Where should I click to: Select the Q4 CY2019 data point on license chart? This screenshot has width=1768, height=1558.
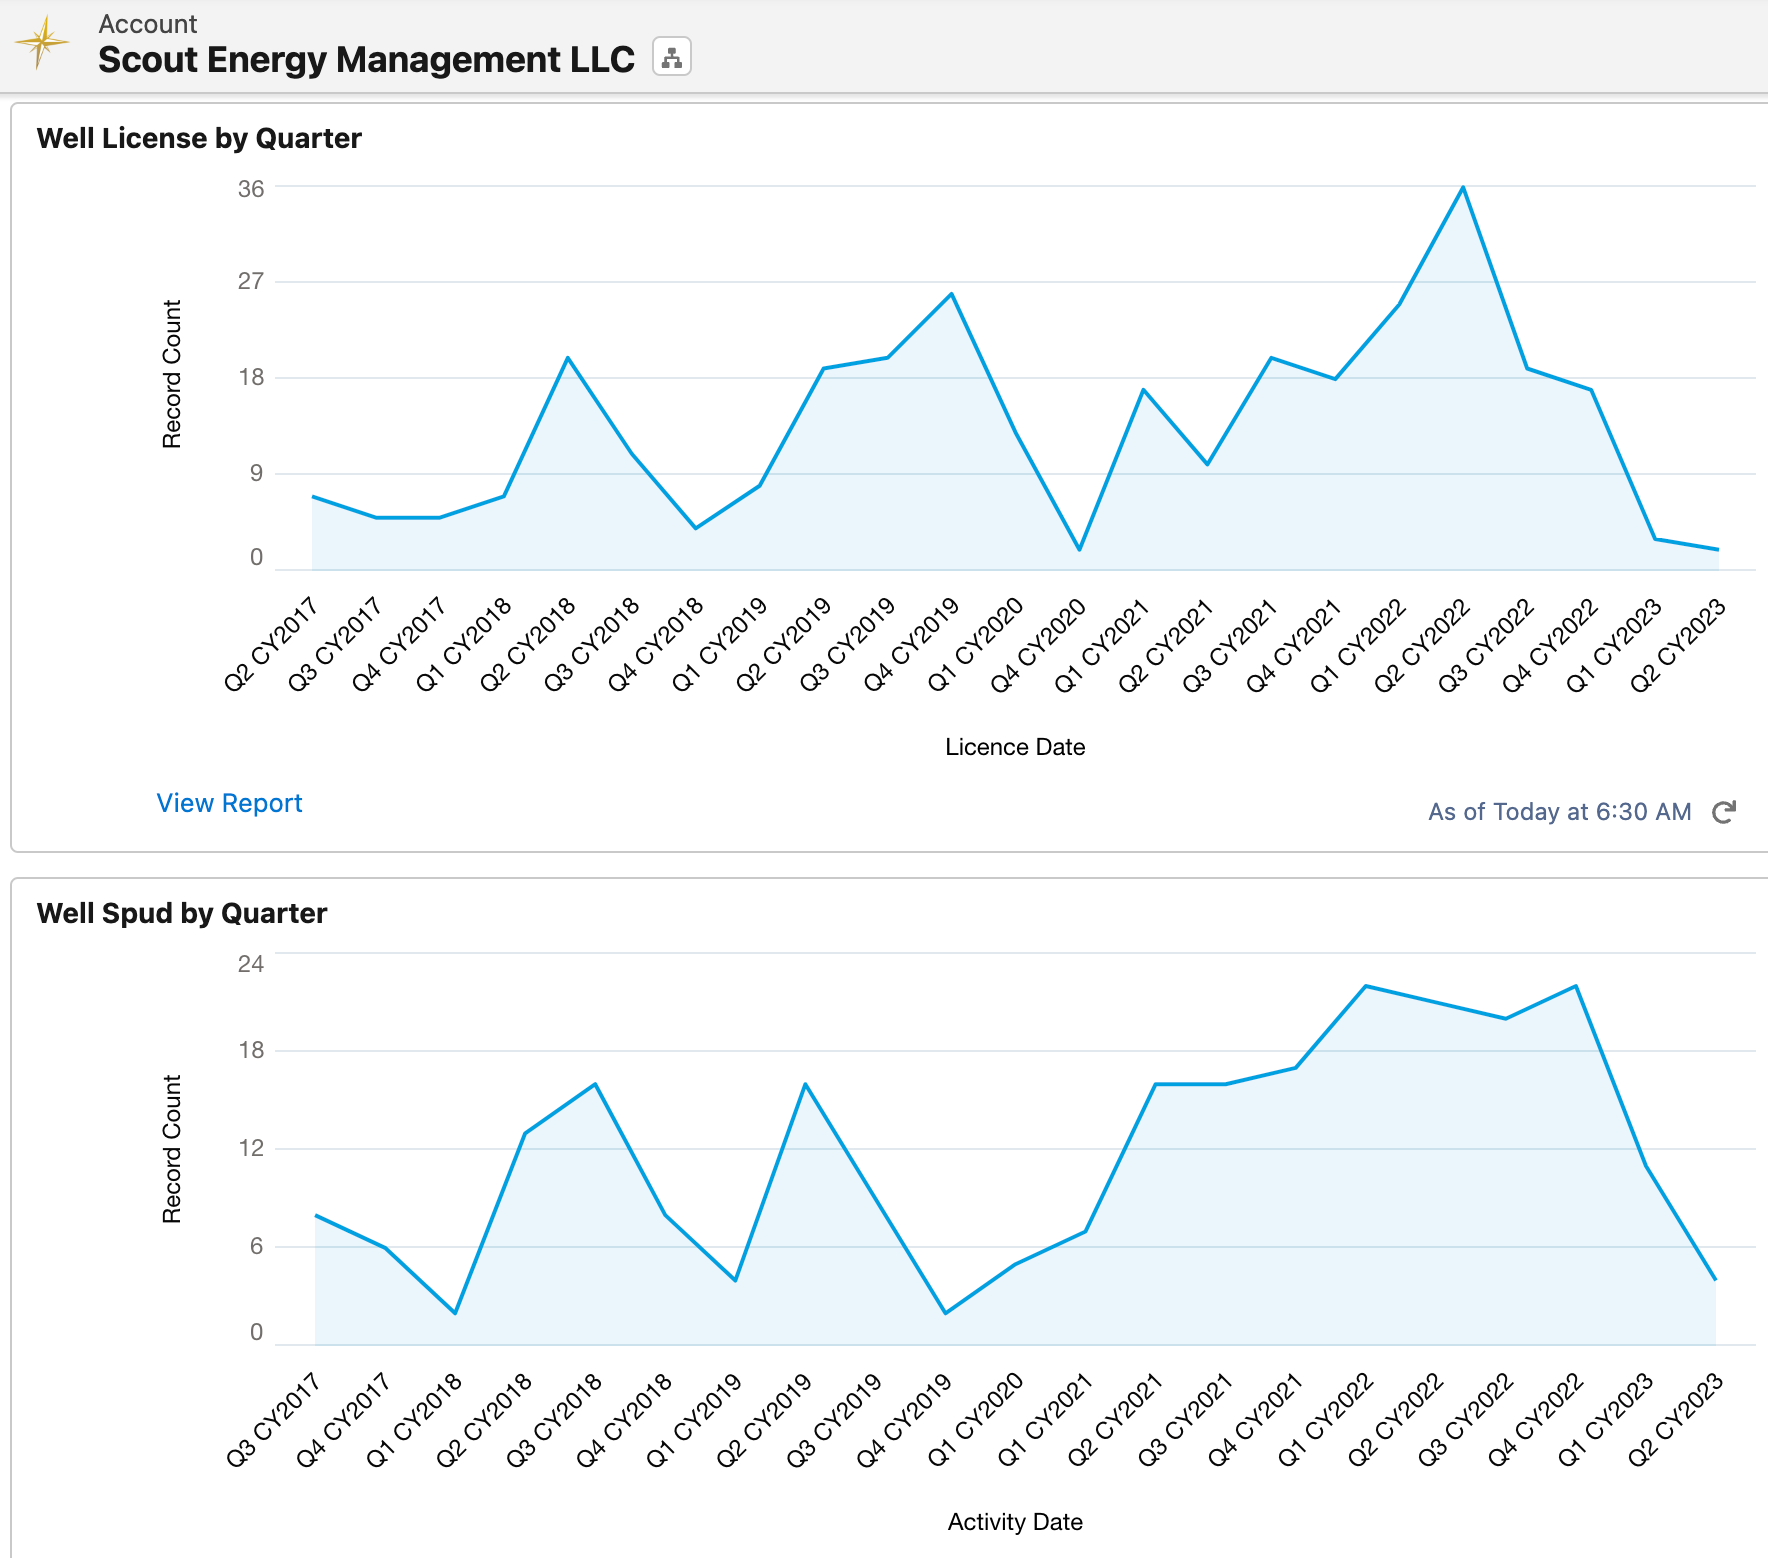click(951, 294)
